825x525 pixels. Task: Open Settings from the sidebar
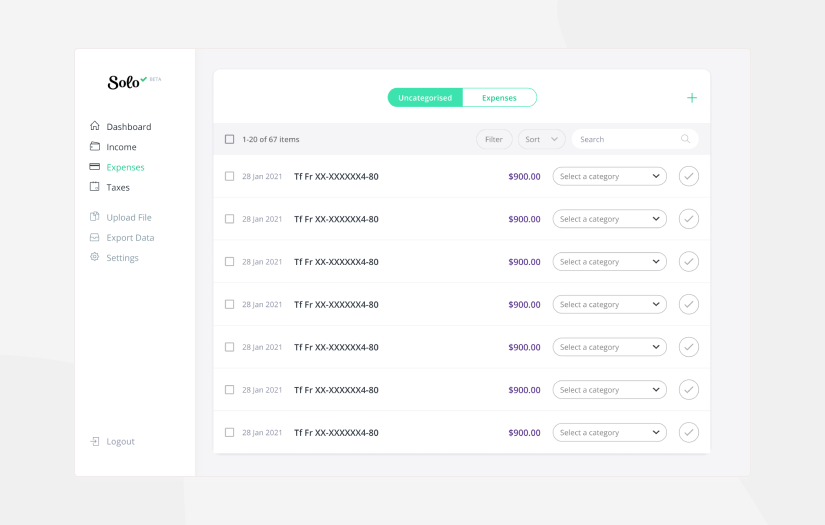click(114, 257)
